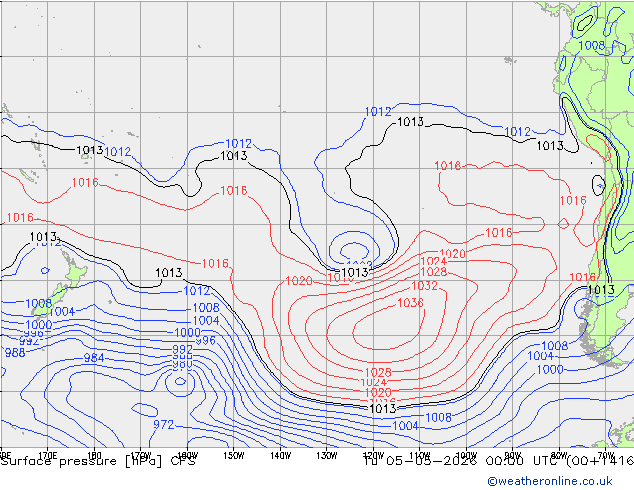Click the 1004 label beside New Zealand's South Island
The image size is (634, 490).
pos(62,312)
